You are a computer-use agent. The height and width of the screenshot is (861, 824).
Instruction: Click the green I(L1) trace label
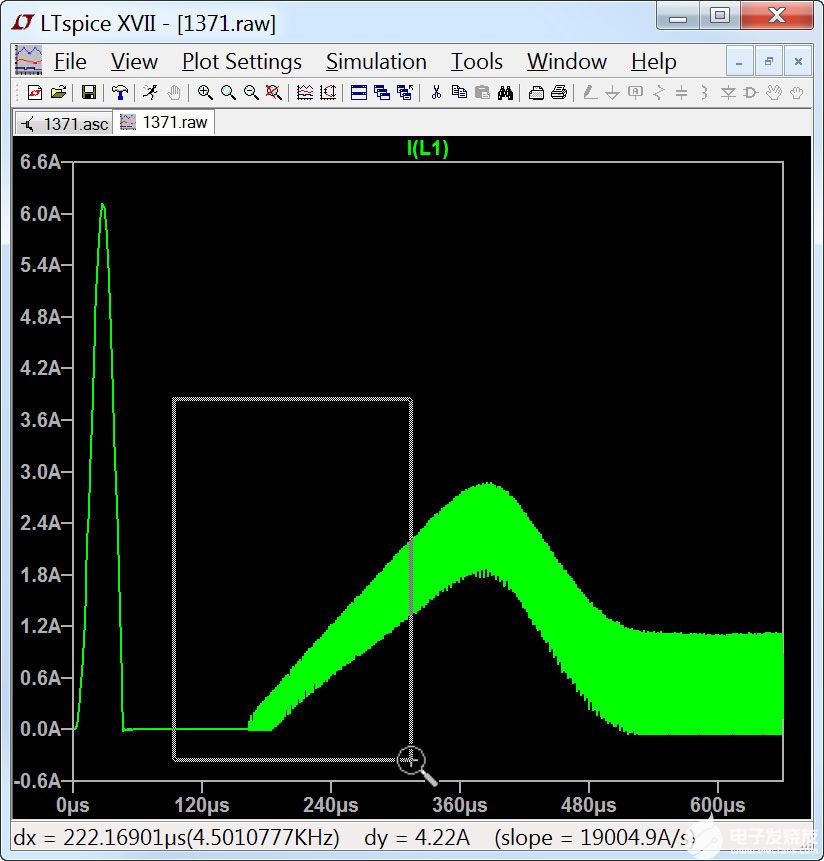[427, 149]
